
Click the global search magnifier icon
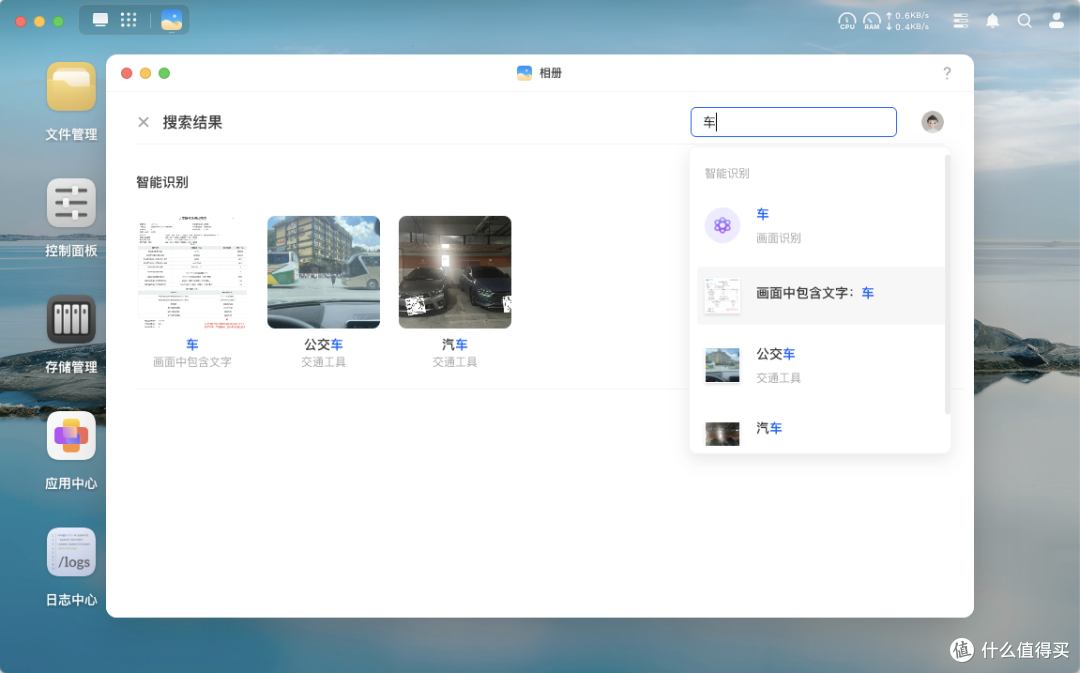(x=1025, y=21)
